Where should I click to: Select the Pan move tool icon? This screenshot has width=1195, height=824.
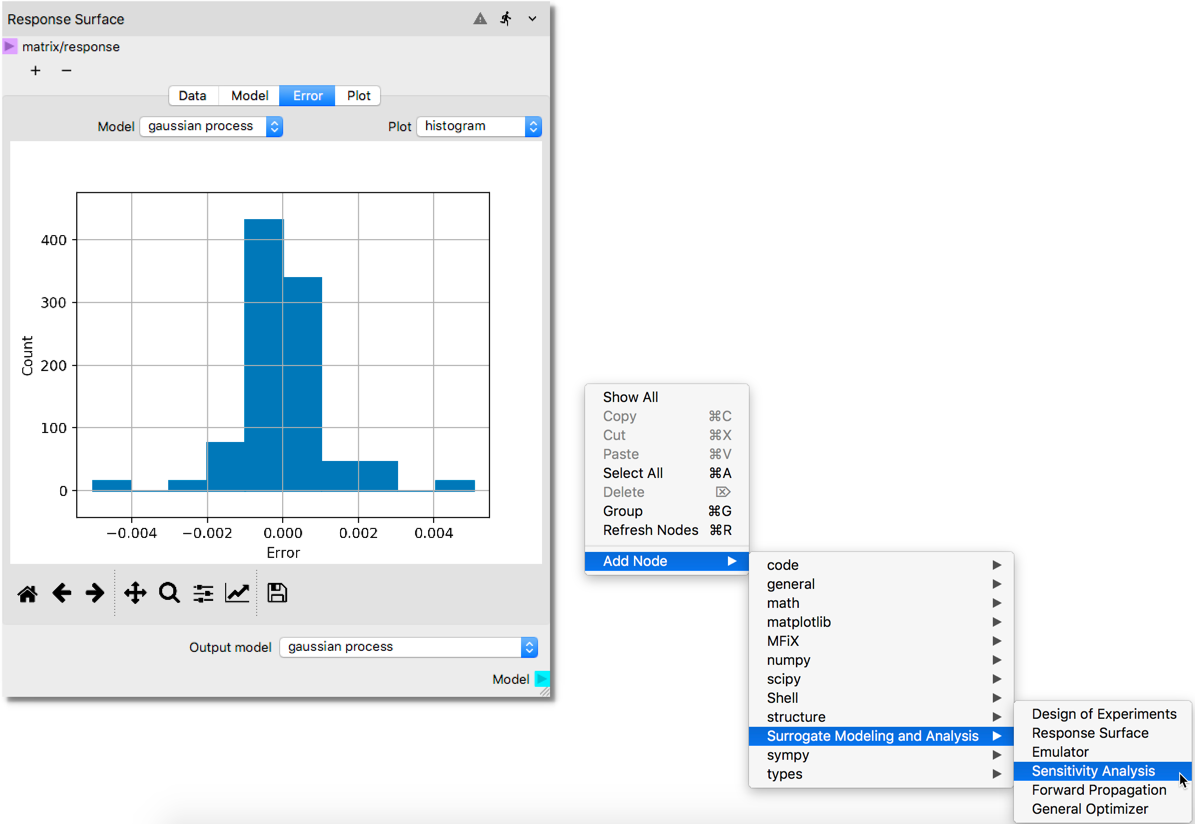135,594
